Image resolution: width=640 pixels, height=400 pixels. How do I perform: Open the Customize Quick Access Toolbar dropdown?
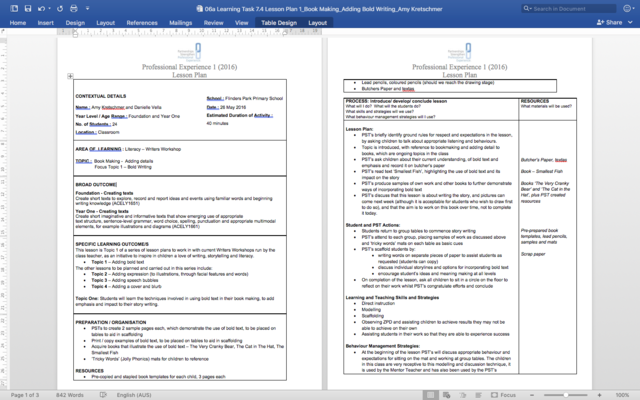click(87, 8)
